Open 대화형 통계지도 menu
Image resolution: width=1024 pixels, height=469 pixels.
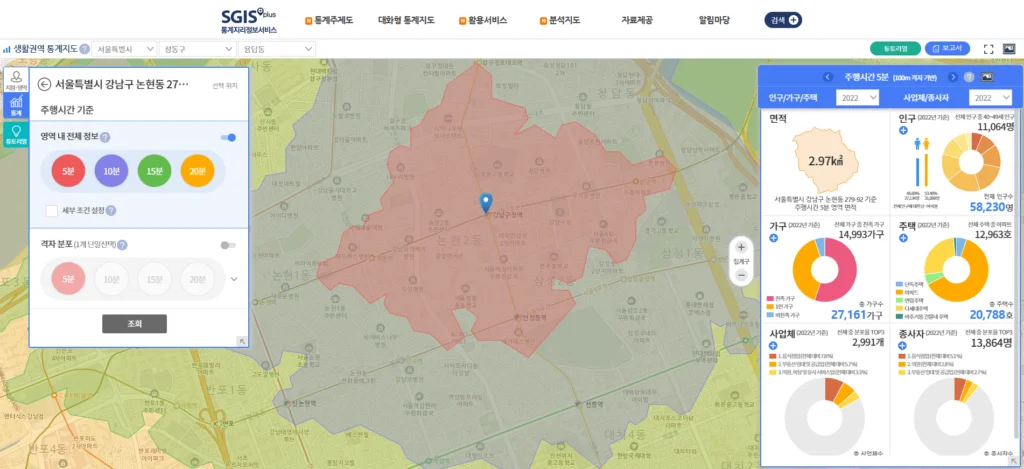(406, 20)
